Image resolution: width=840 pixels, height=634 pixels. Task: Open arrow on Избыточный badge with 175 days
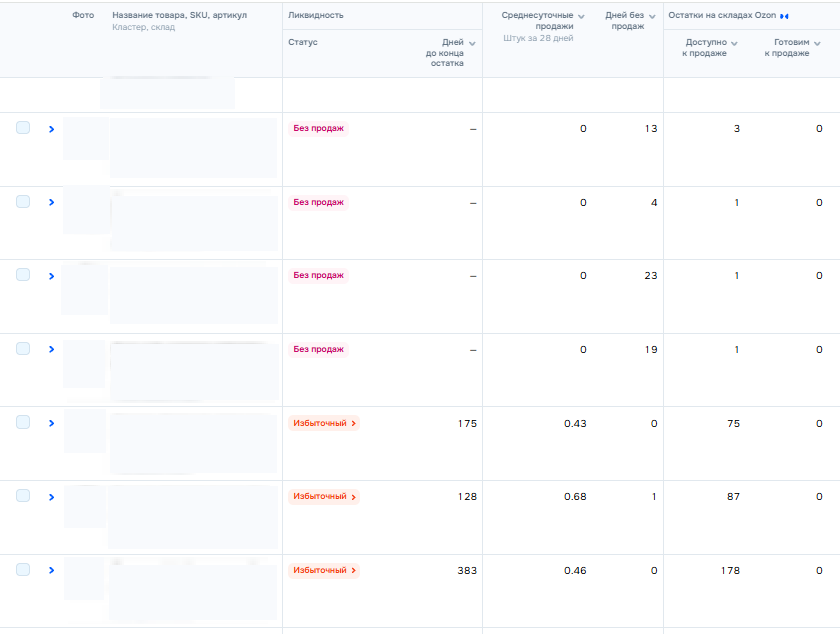pyautogui.click(x=354, y=423)
